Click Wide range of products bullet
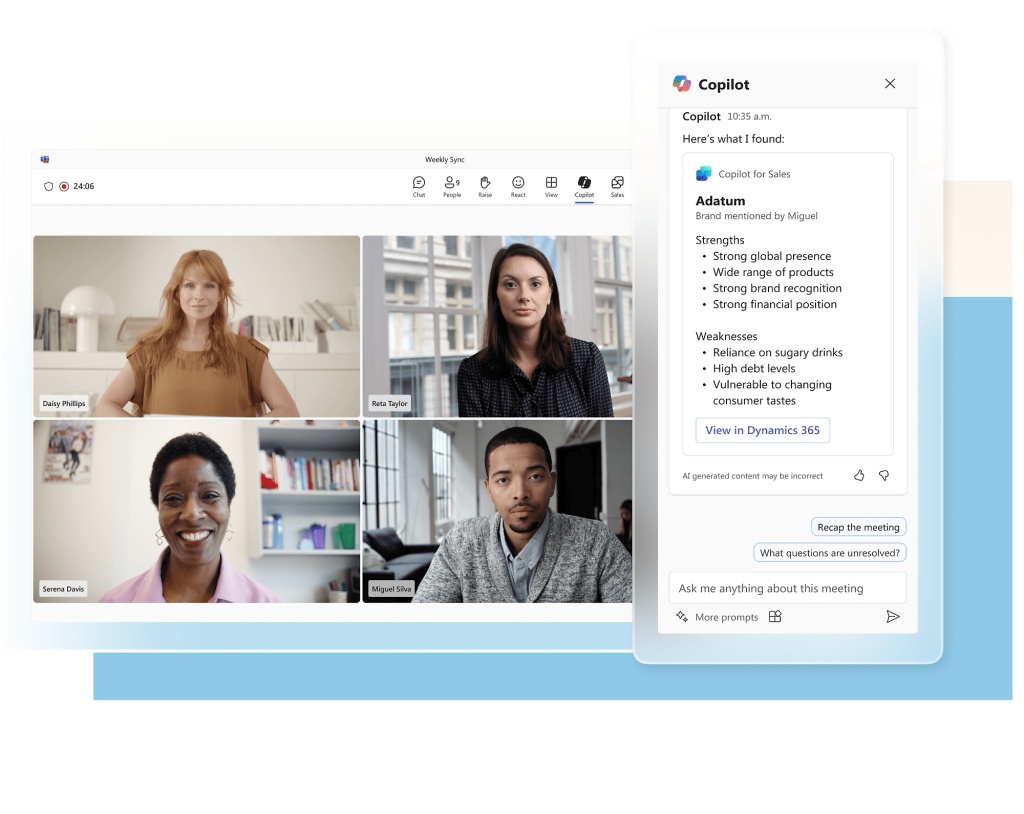The image size is (1024, 814). click(x=773, y=272)
